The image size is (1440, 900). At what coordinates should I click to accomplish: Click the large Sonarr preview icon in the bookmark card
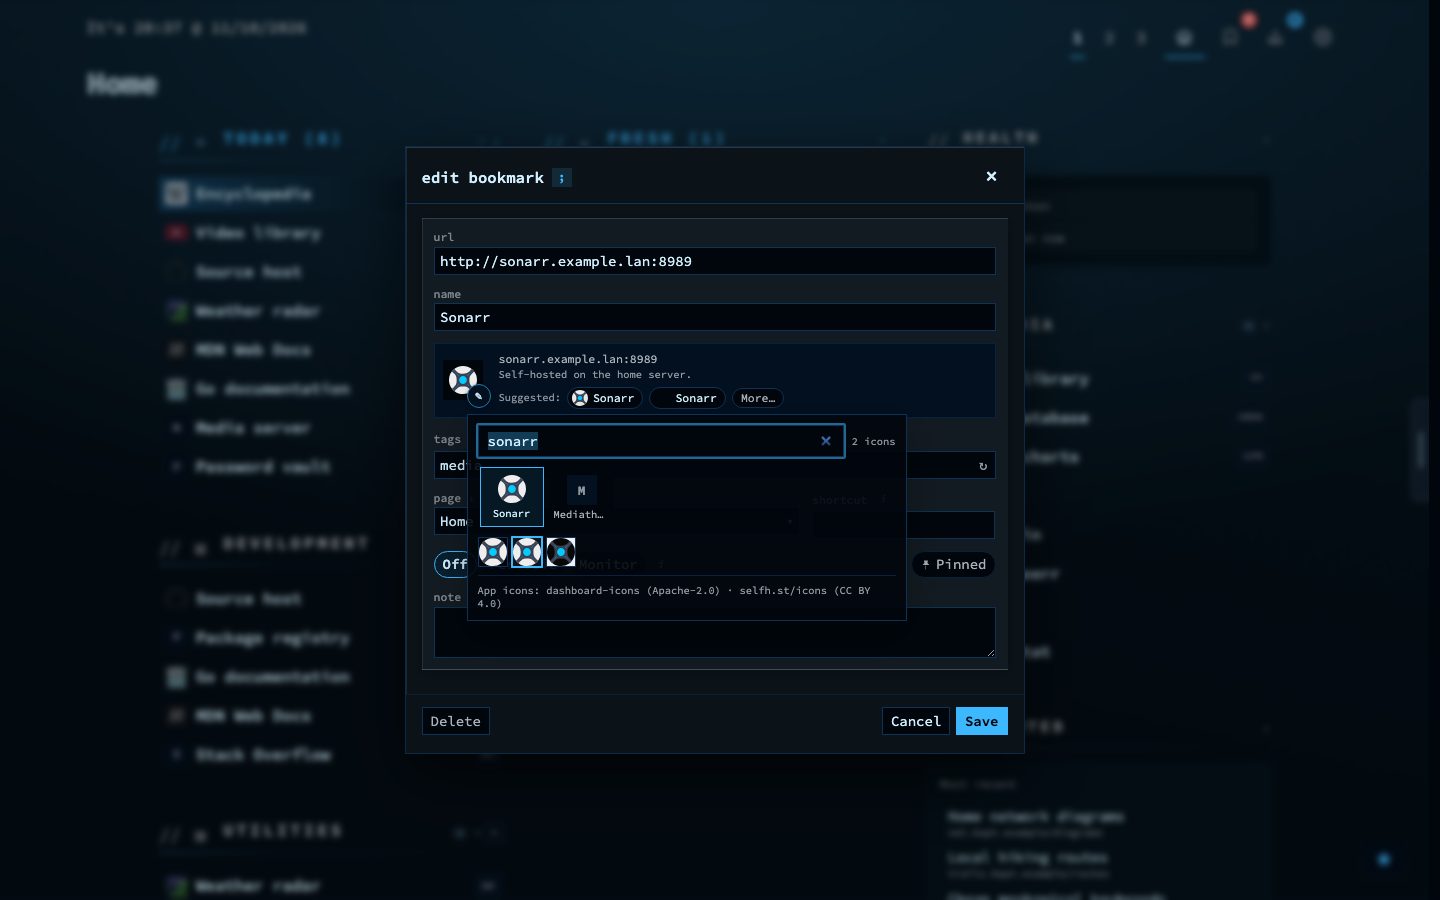462,380
